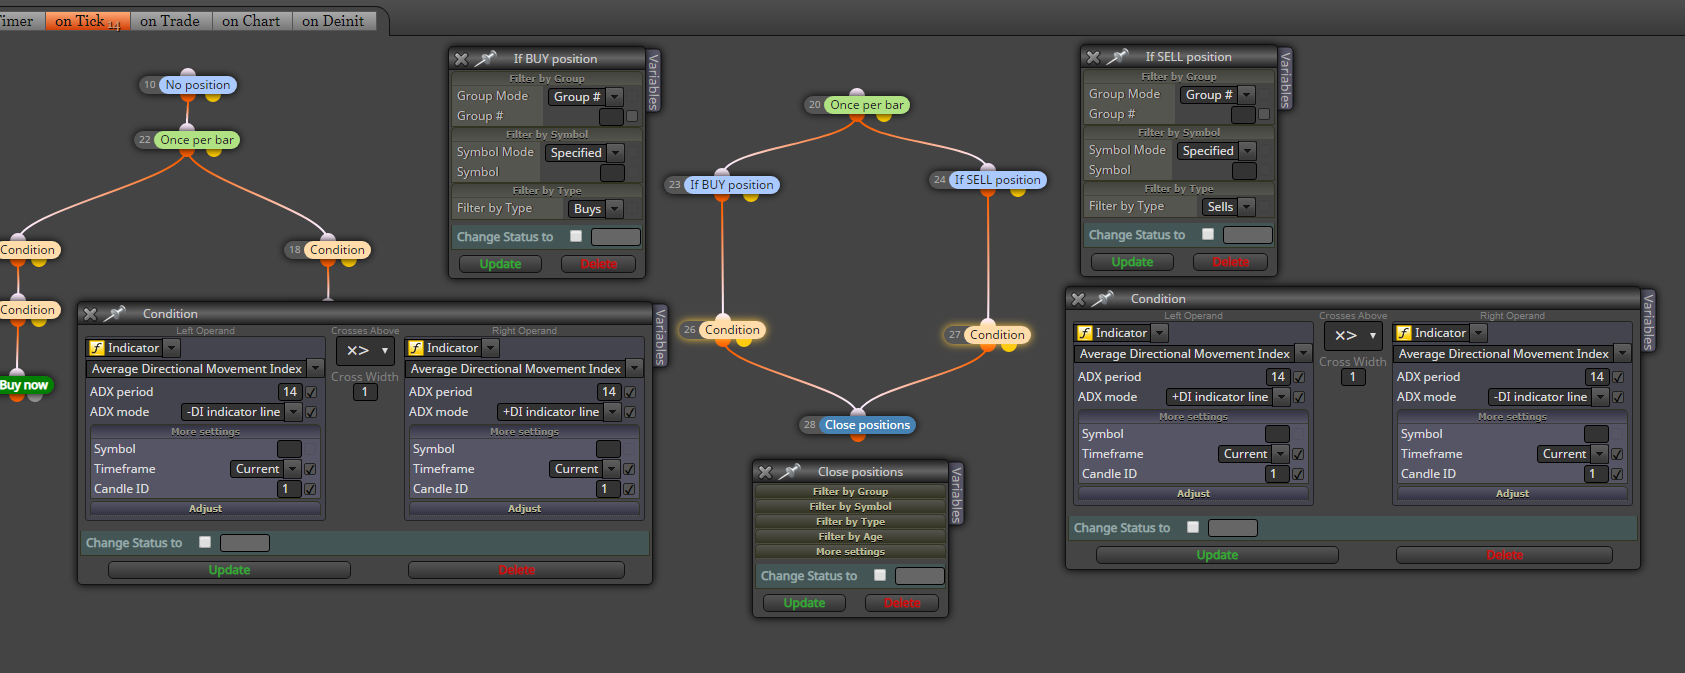Open Group Mode dropdown in If BUY position panel
The width and height of the screenshot is (1685, 673).
585,97
